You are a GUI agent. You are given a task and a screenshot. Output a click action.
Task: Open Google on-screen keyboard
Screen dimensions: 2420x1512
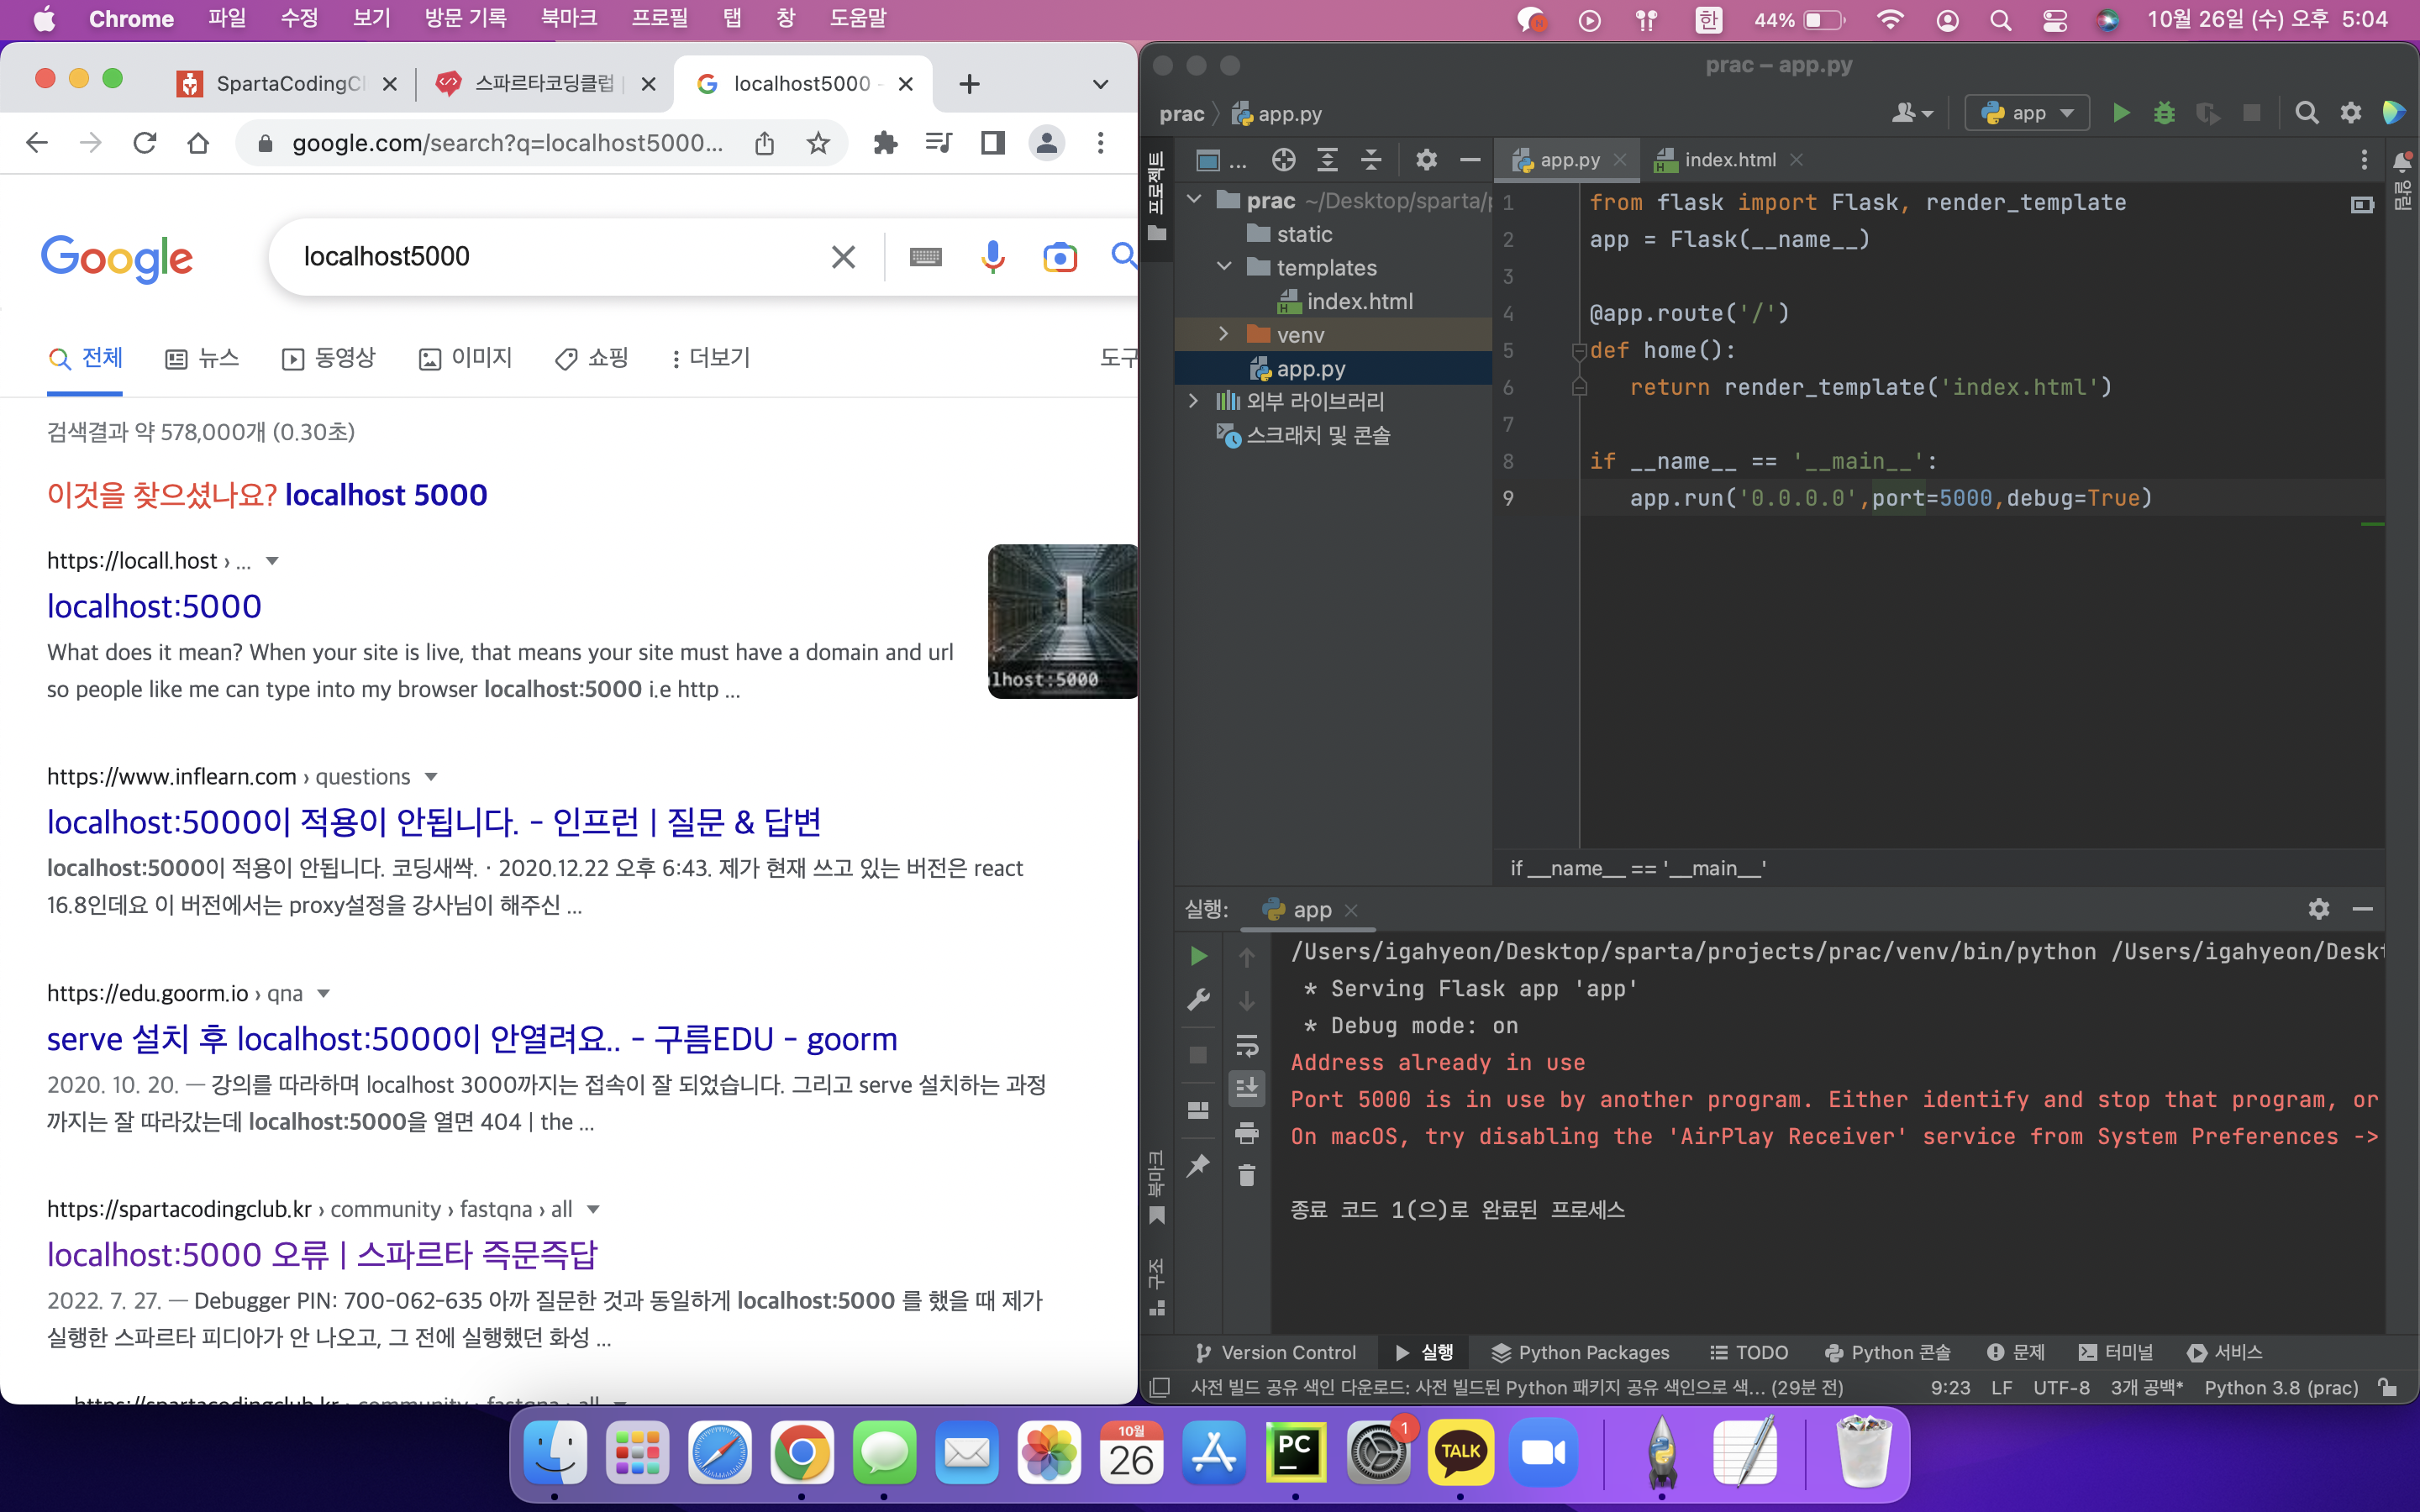[x=925, y=257]
